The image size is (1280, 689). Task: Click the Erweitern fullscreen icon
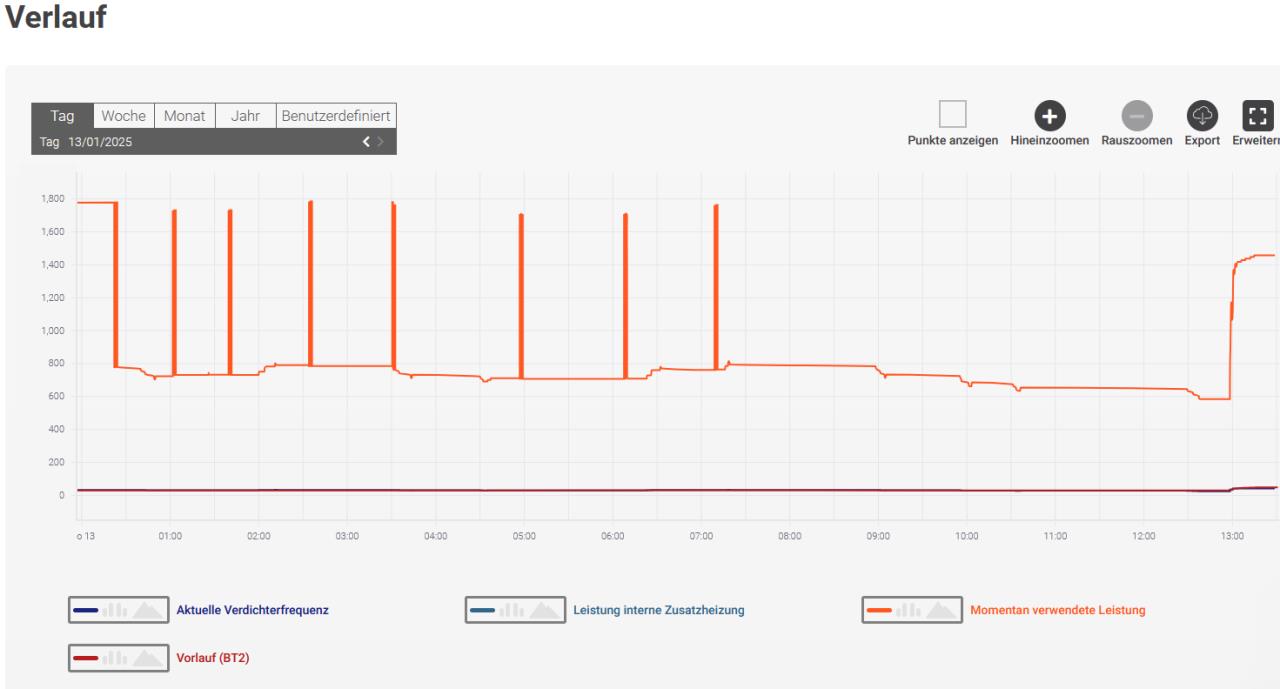tap(1258, 116)
